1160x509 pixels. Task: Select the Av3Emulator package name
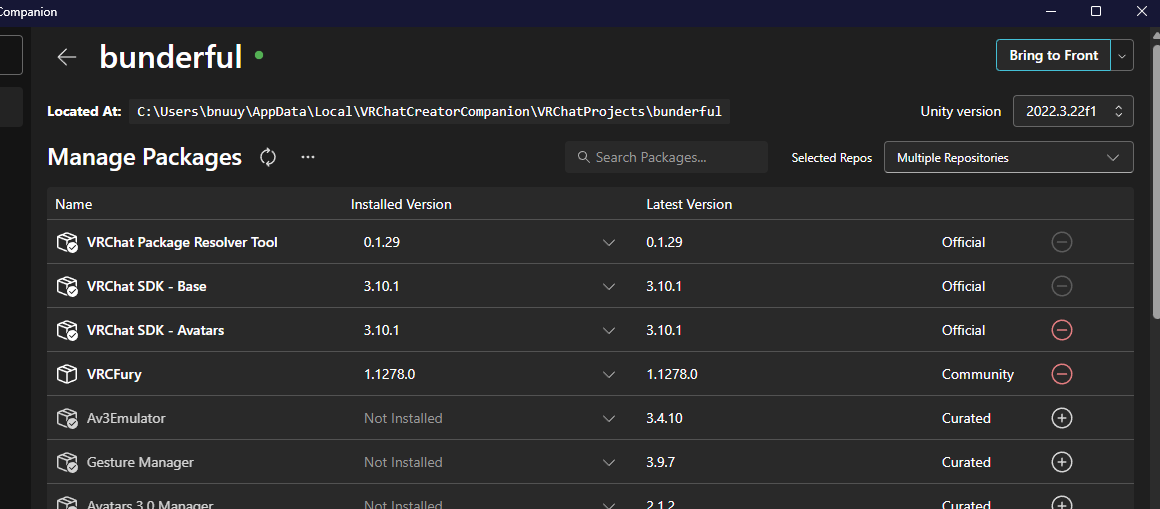coord(126,418)
